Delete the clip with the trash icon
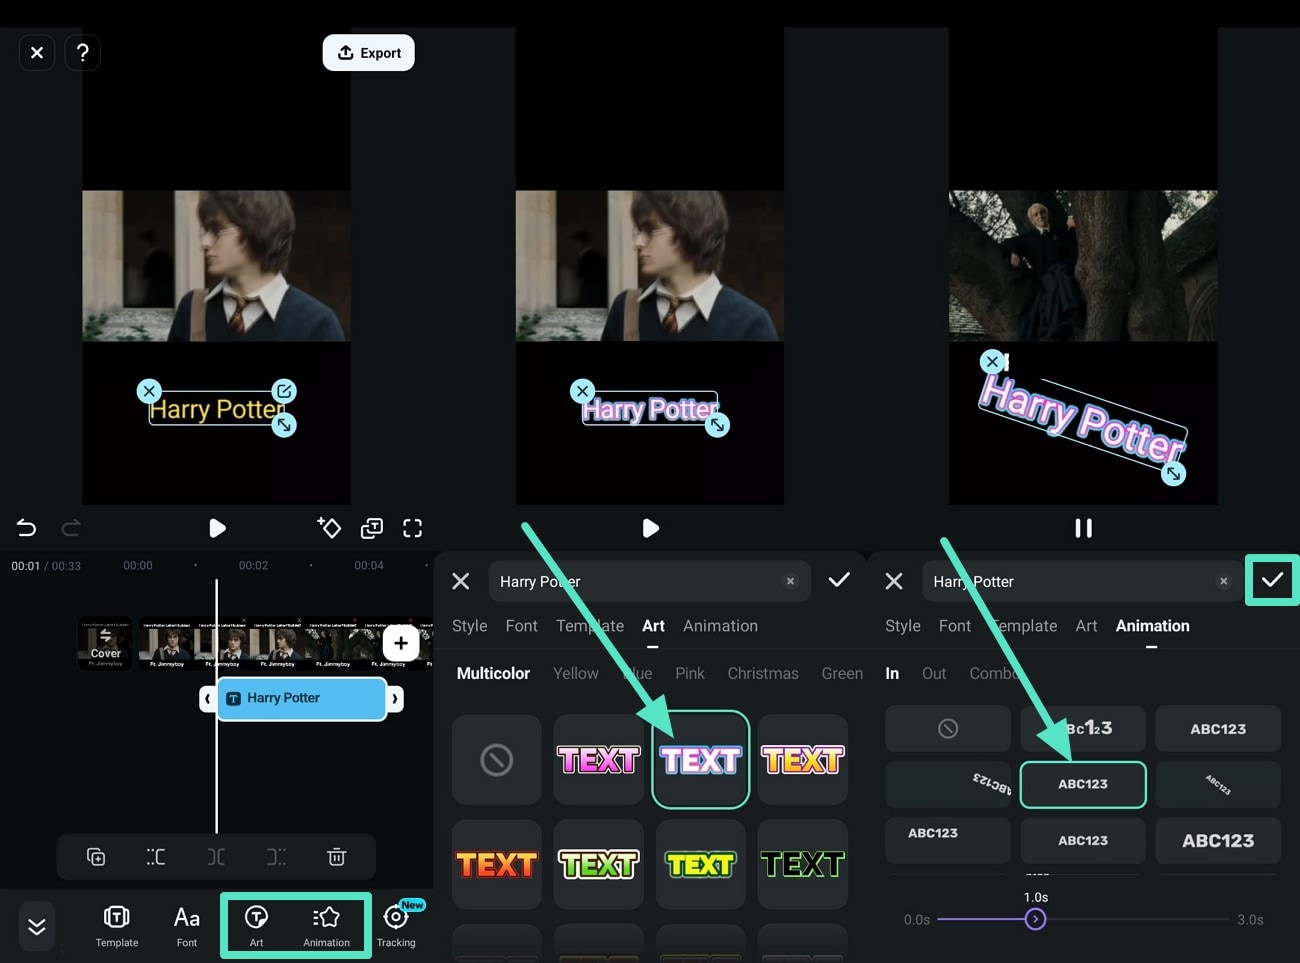Viewport: 1300px width, 963px height. pyautogui.click(x=337, y=857)
